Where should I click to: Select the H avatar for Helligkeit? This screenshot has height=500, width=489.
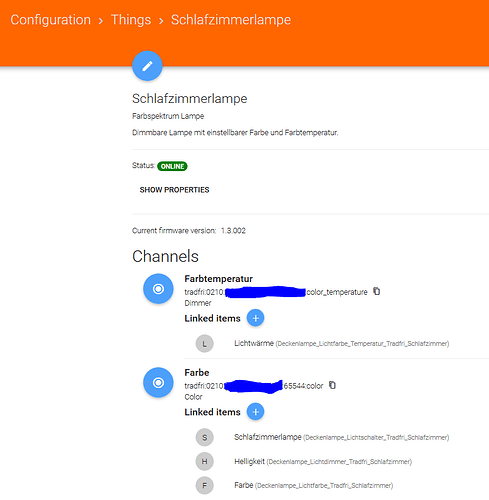(204, 461)
